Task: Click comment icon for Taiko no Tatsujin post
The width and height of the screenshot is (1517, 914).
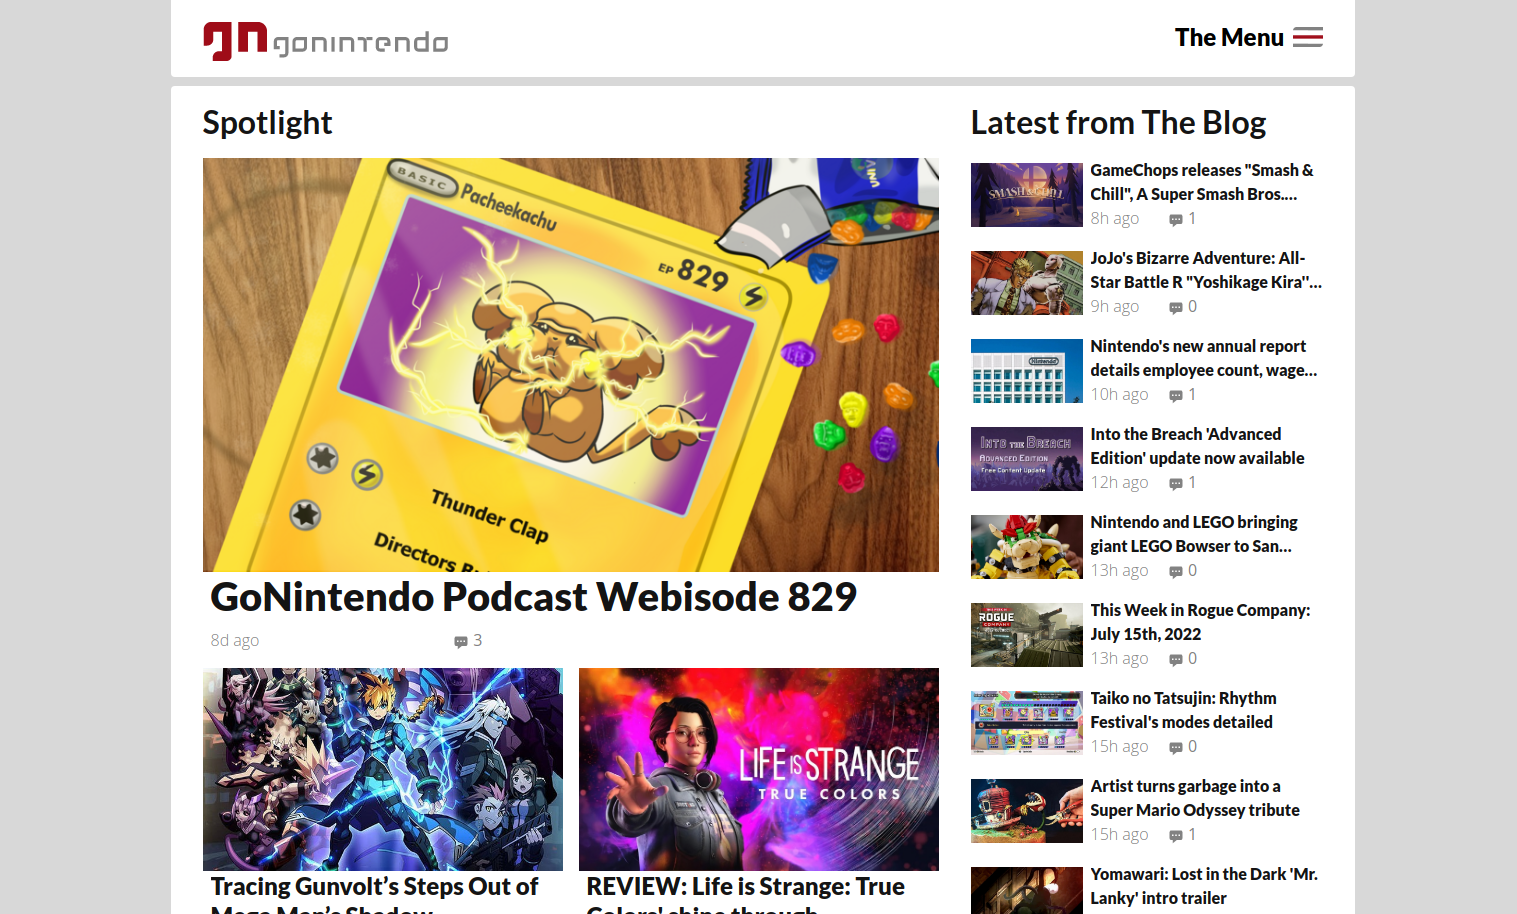Action: (x=1175, y=747)
